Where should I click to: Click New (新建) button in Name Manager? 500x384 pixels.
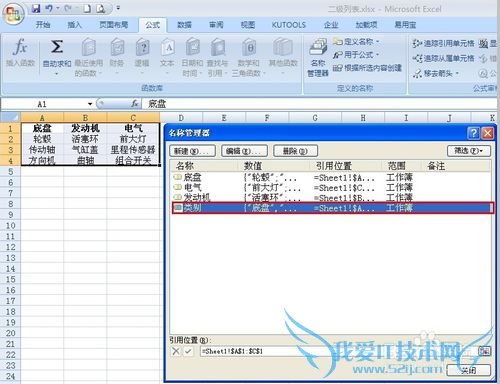pos(192,151)
